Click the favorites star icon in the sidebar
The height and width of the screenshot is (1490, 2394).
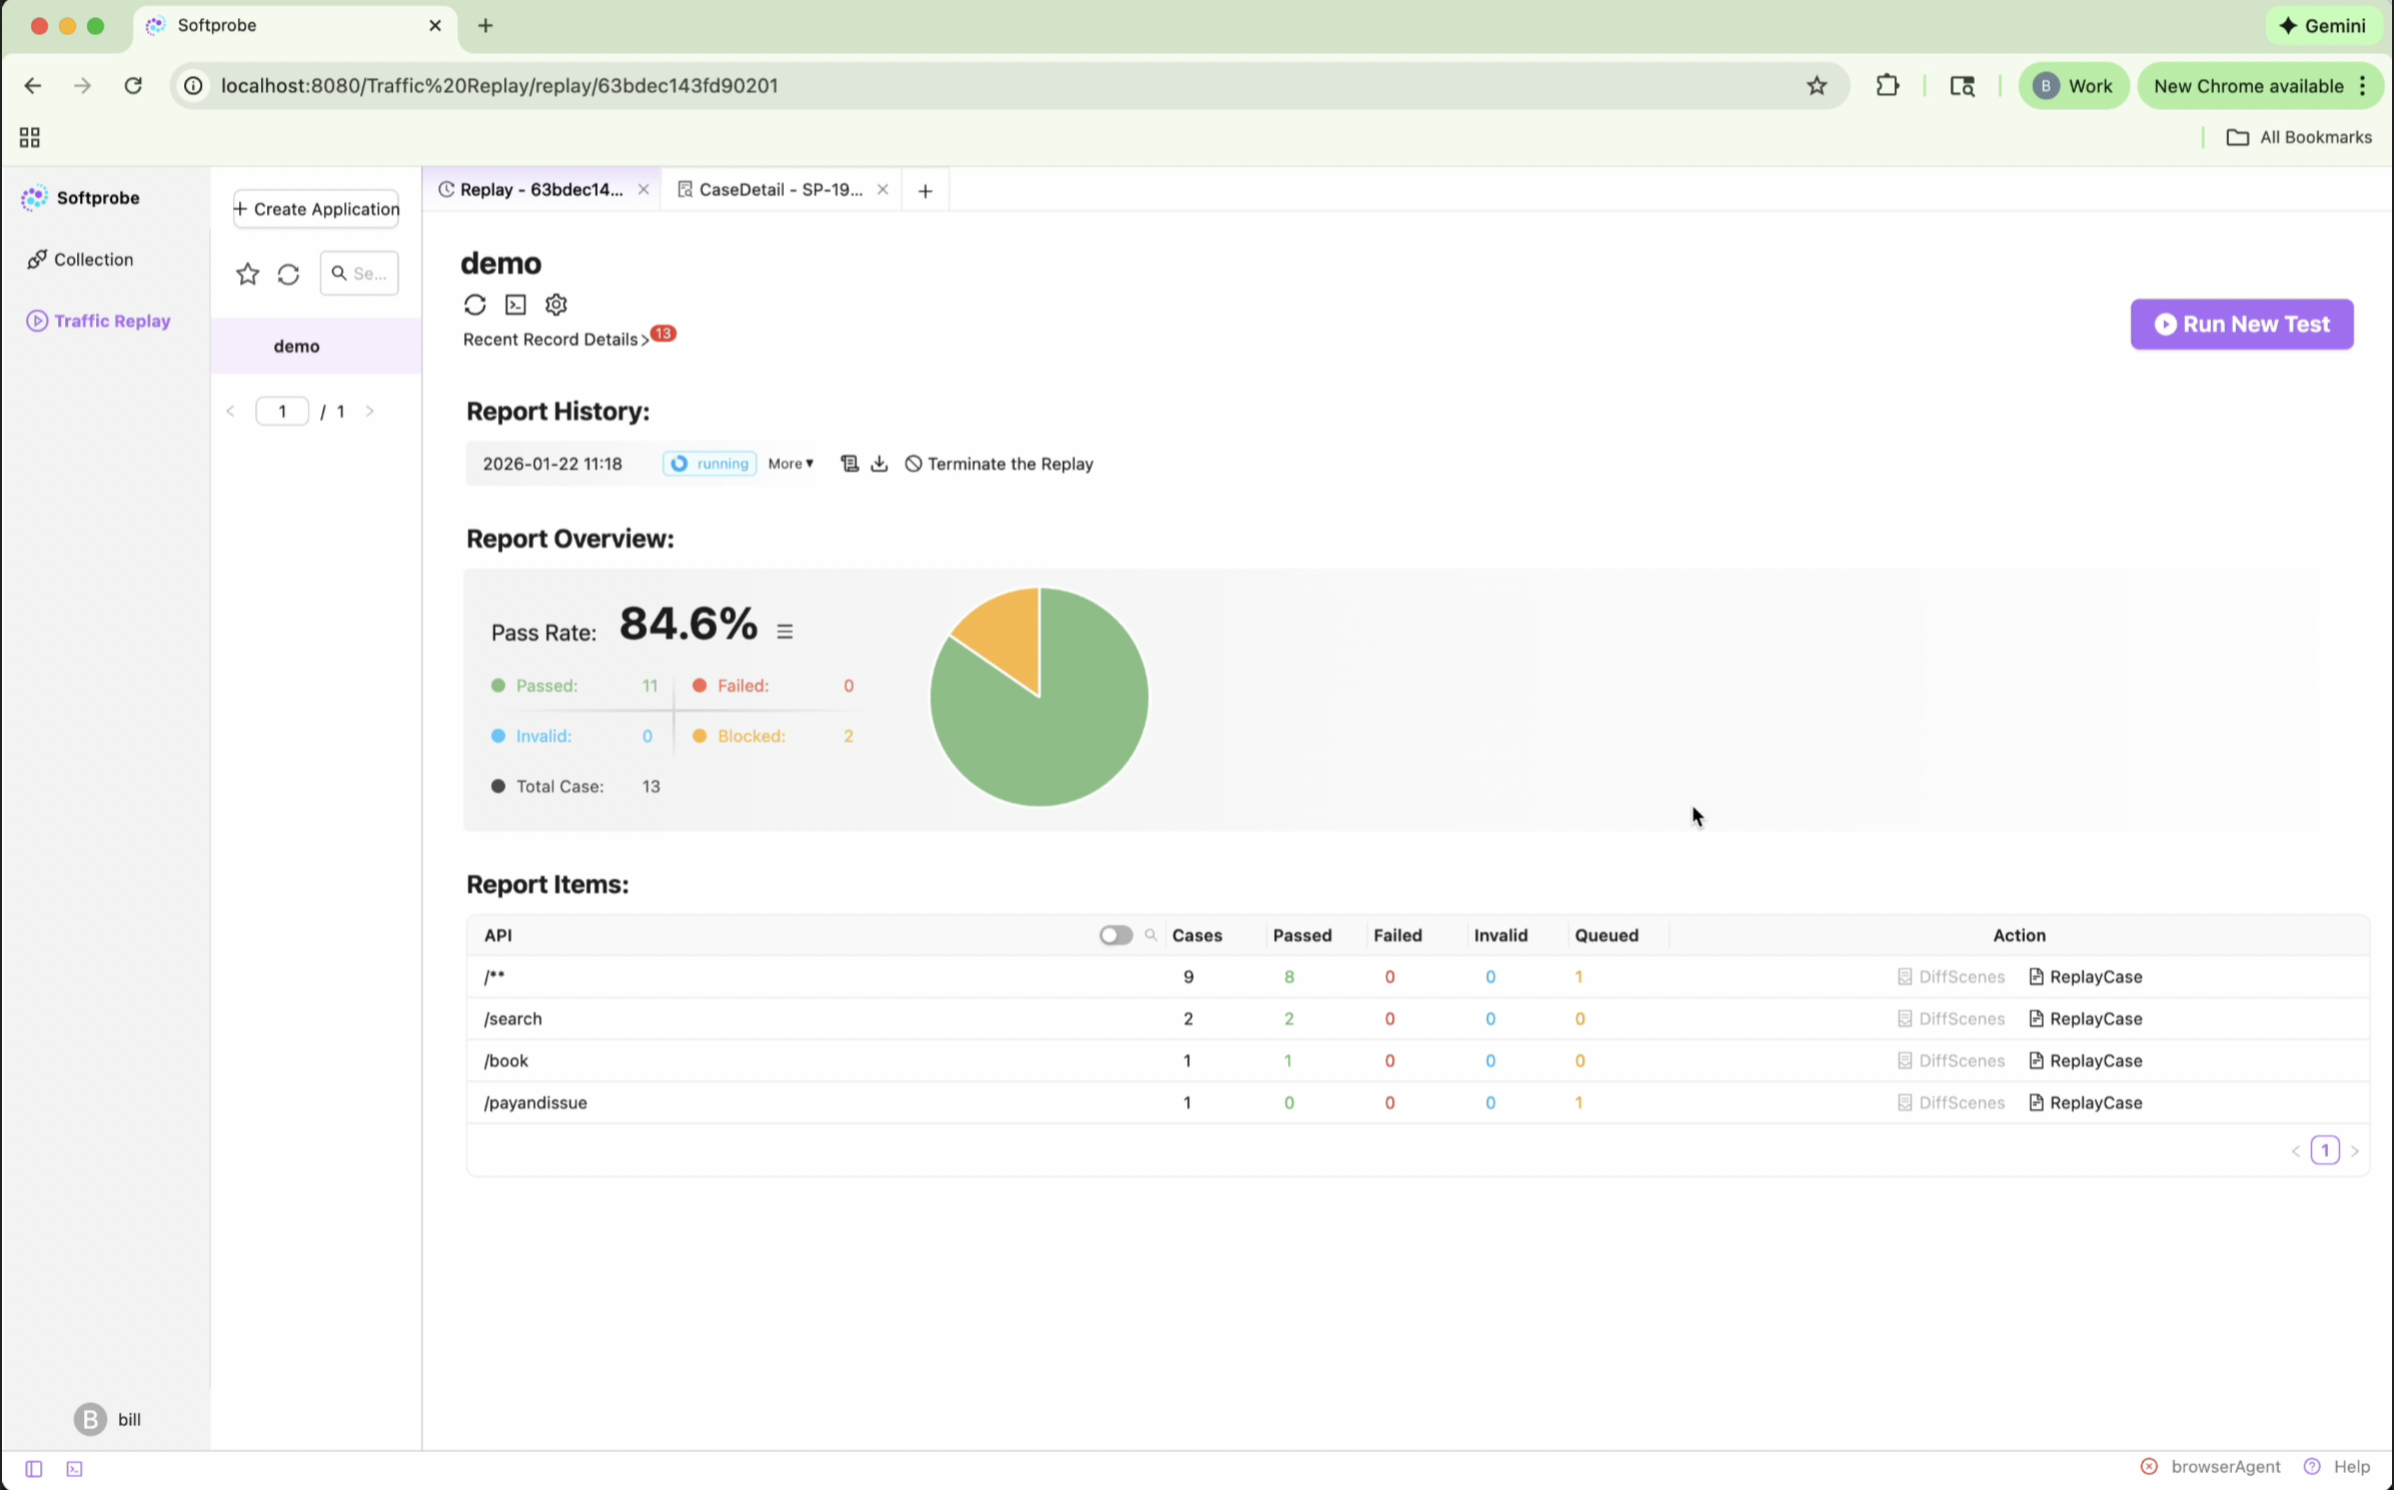(x=247, y=274)
